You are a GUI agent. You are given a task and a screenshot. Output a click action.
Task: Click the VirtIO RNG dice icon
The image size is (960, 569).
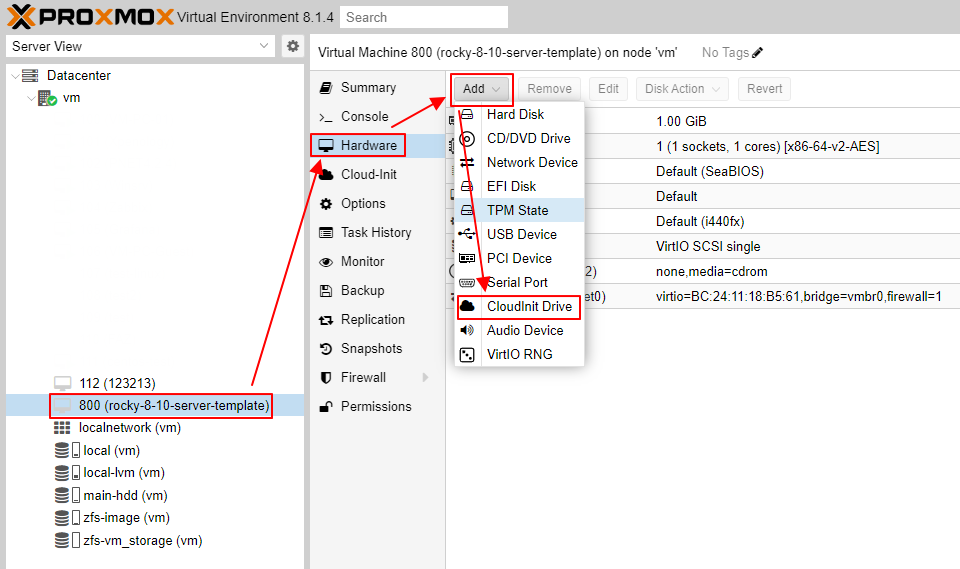pyautogui.click(x=467, y=355)
